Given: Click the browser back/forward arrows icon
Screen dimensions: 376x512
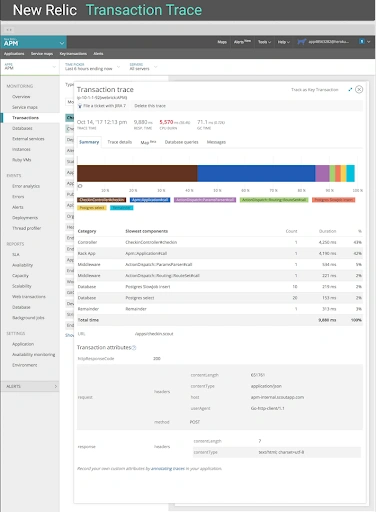Looking at the screenshot, I should click(9, 30).
